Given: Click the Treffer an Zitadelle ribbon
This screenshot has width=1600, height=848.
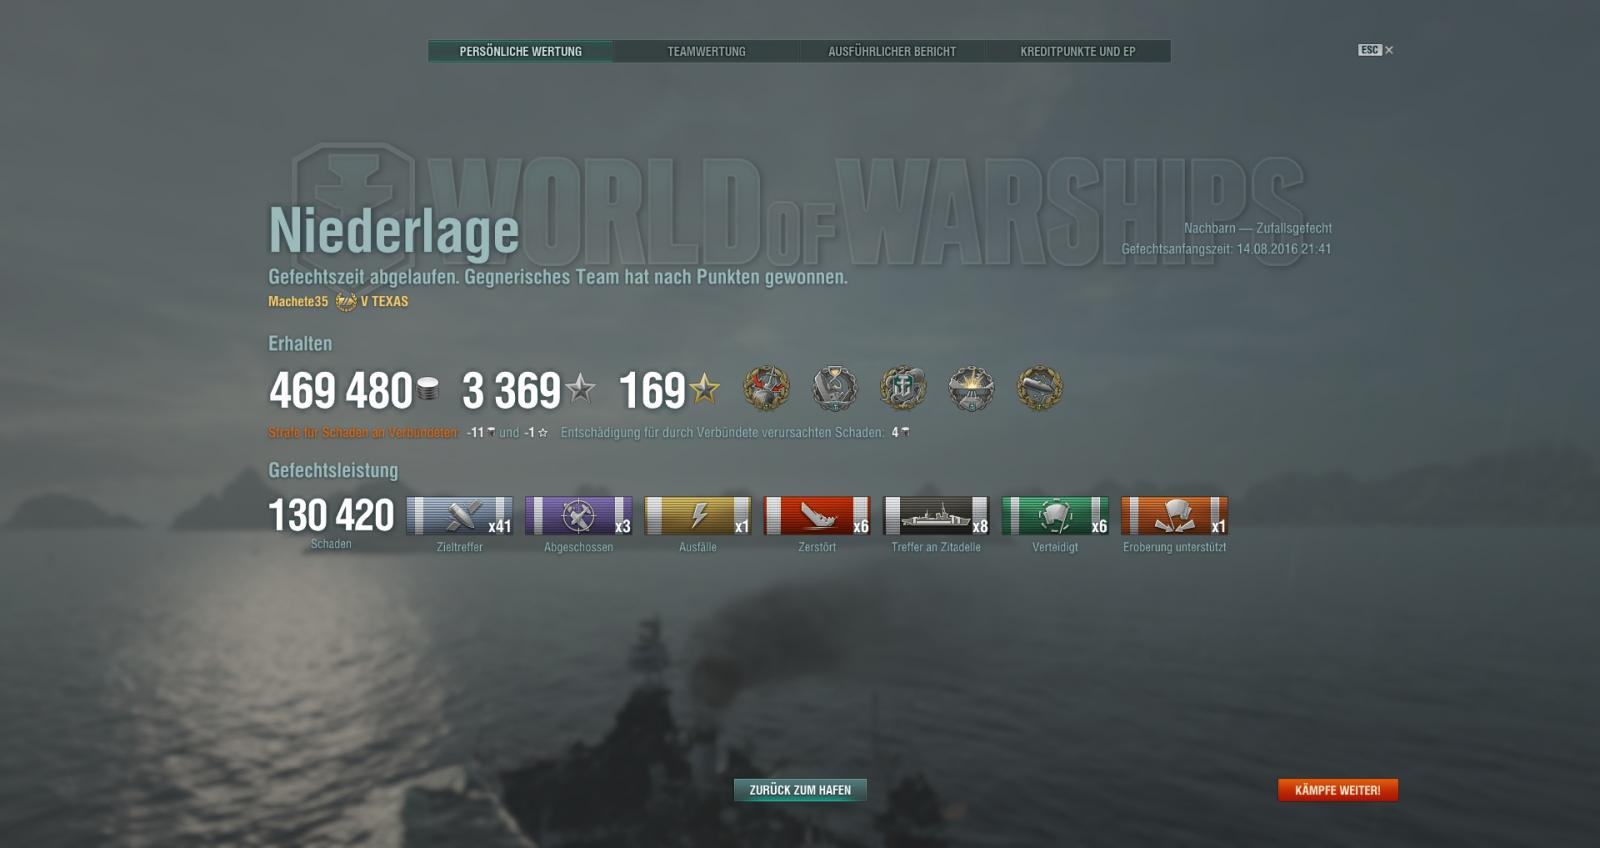Looking at the screenshot, I should tap(936, 516).
